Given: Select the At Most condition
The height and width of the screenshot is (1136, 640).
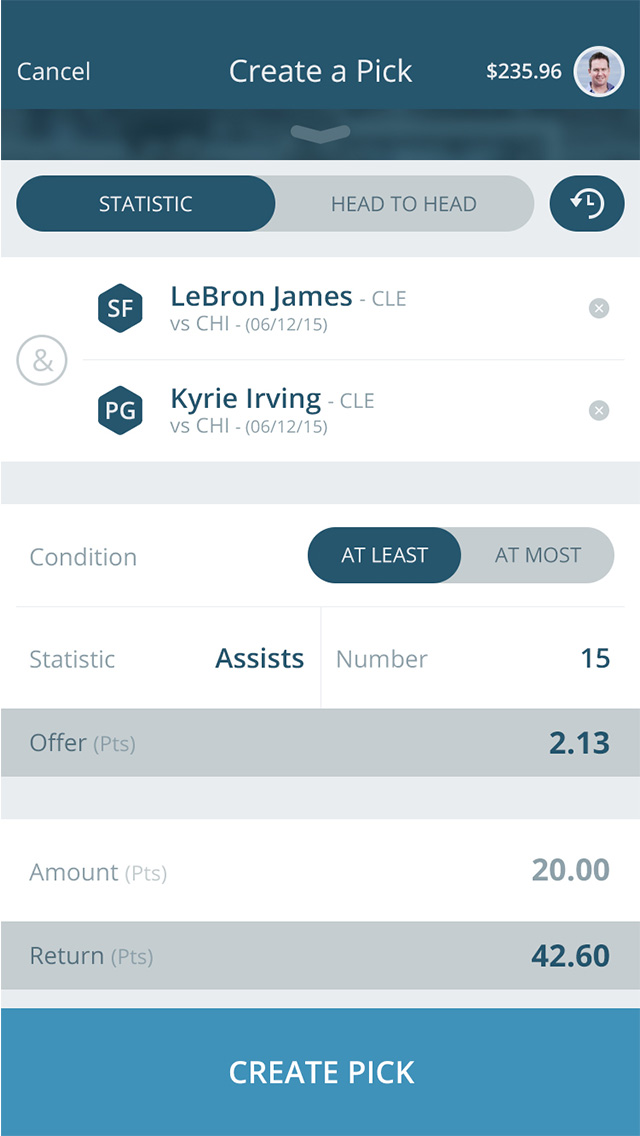Looking at the screenshot, I should [538, 555].
